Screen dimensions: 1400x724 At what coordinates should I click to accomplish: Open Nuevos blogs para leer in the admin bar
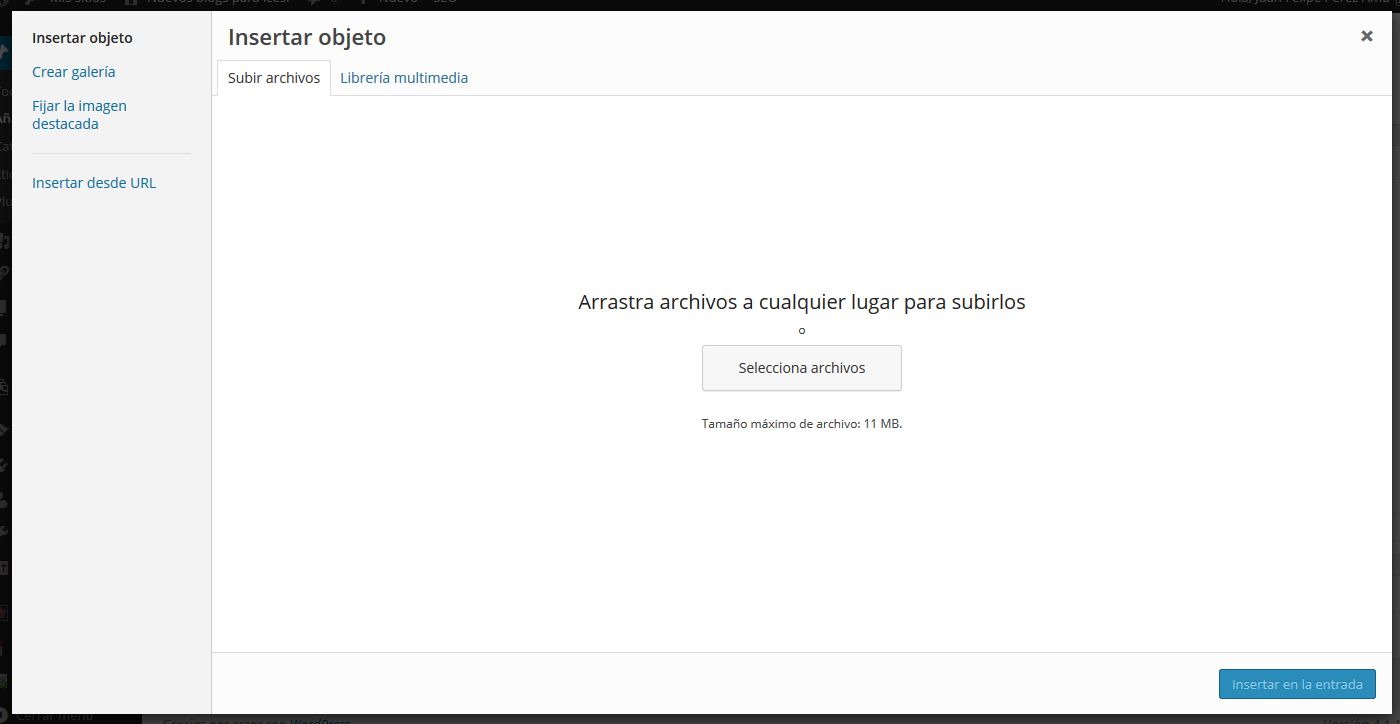(218, 3)
